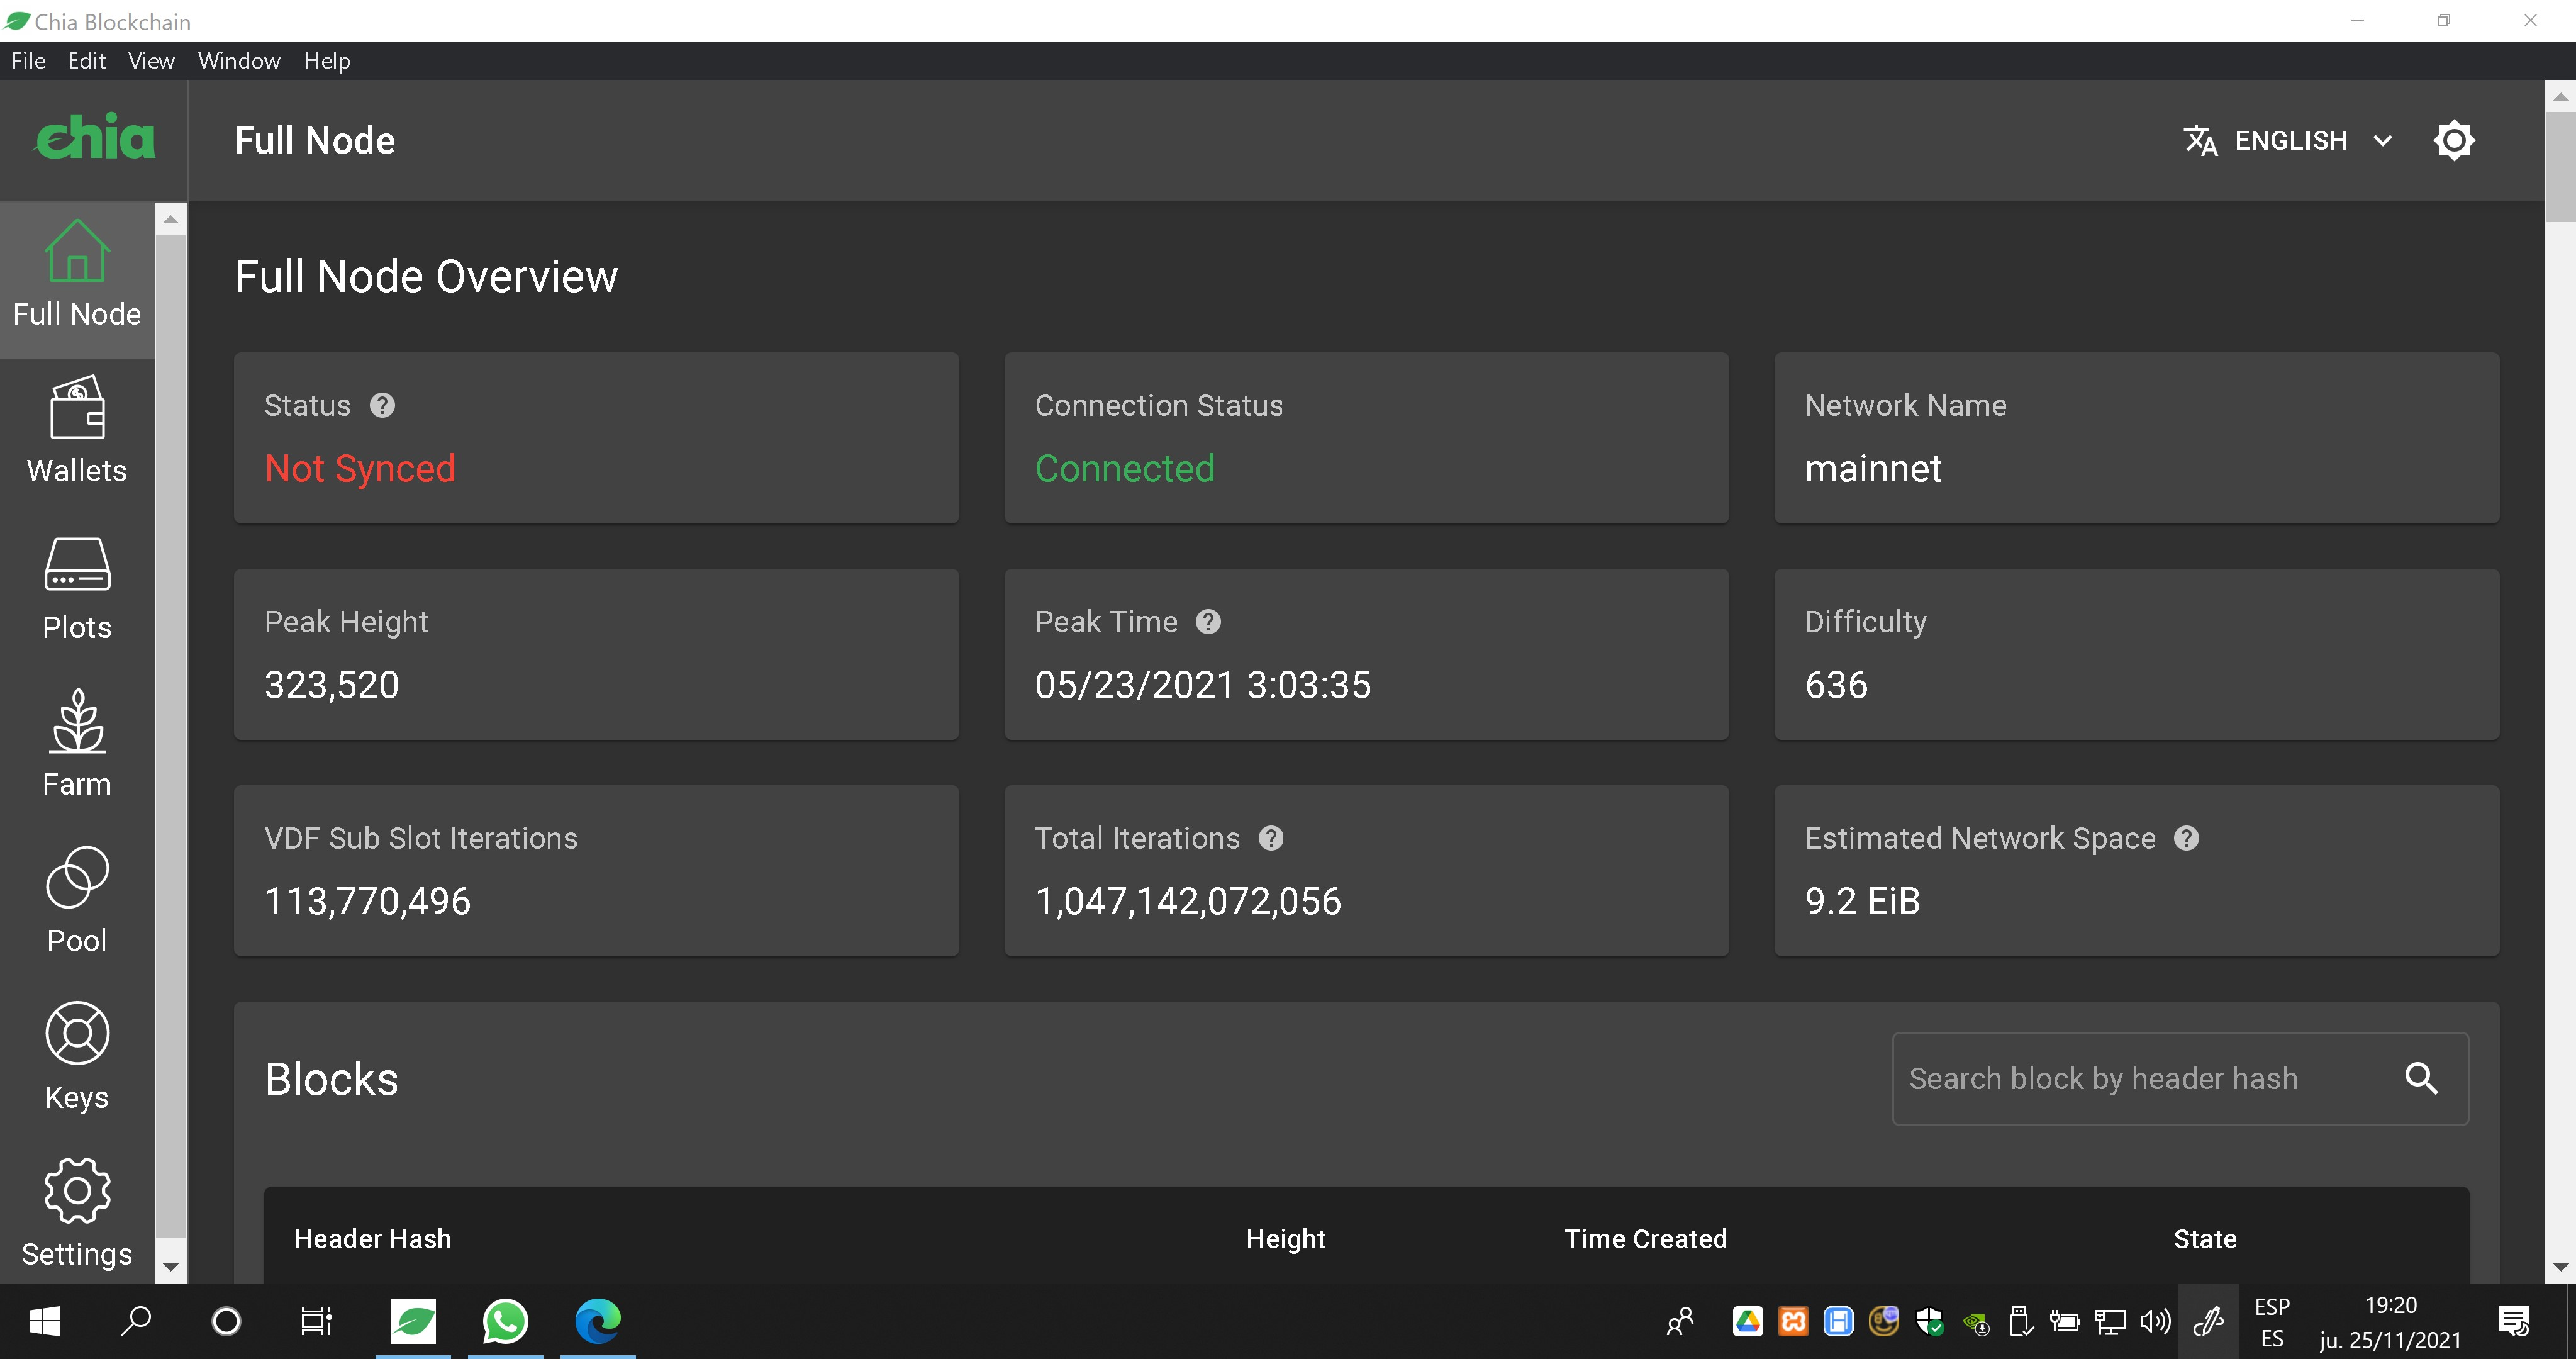Click the gear icon in top right
This screenshot has width=2576, height=1359.
point(2455,140)
